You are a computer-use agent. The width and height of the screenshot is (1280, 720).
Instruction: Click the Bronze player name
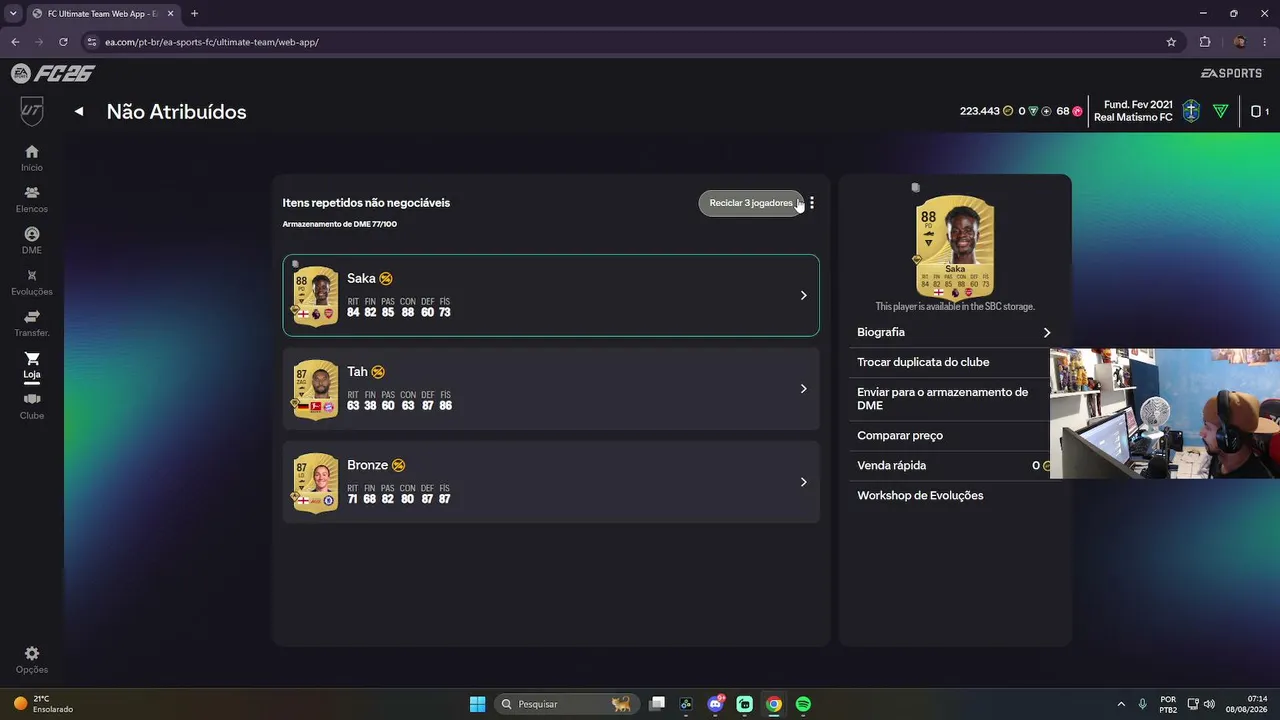(367, 465)
